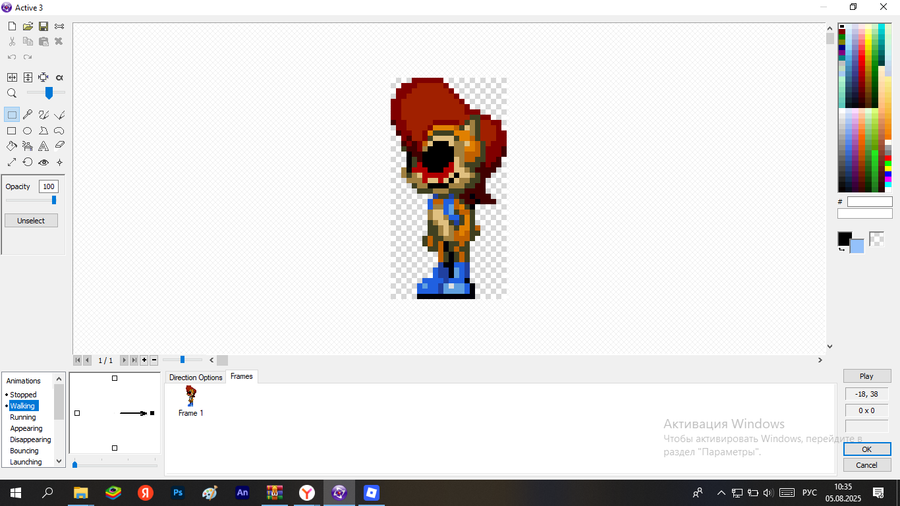
Task: Click the Play button
Action: pos(867,376)
